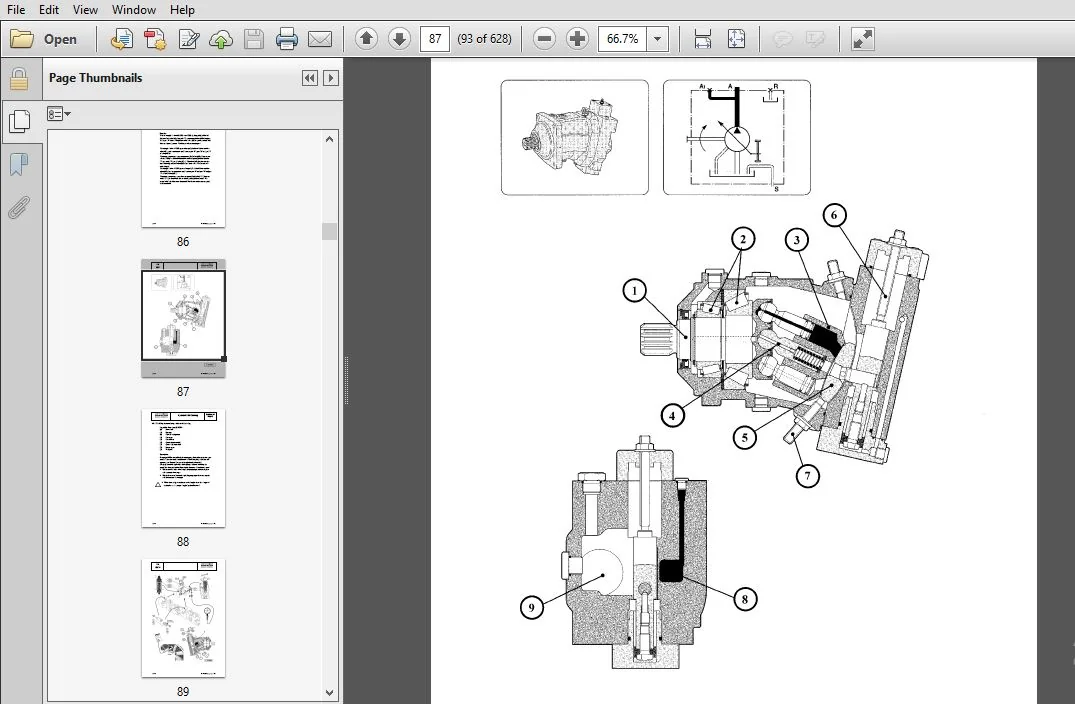Click the security lock icon in sidebar

pos(19,80)
